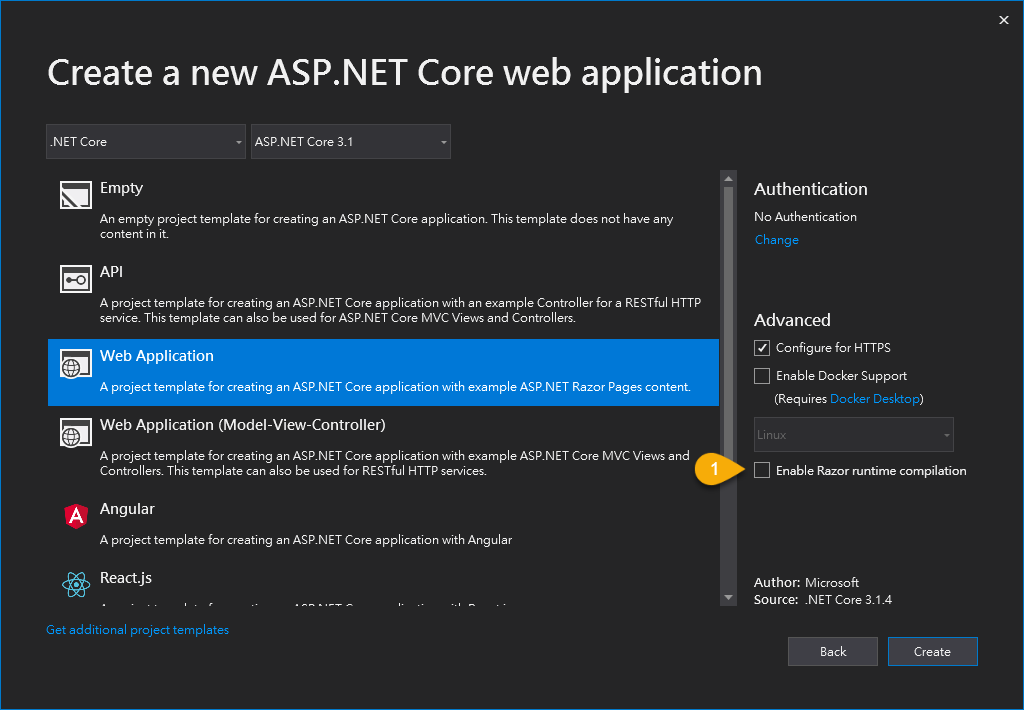Click the Empty template icon
This screenshot has height=710, width=1024.
(75, 196)
